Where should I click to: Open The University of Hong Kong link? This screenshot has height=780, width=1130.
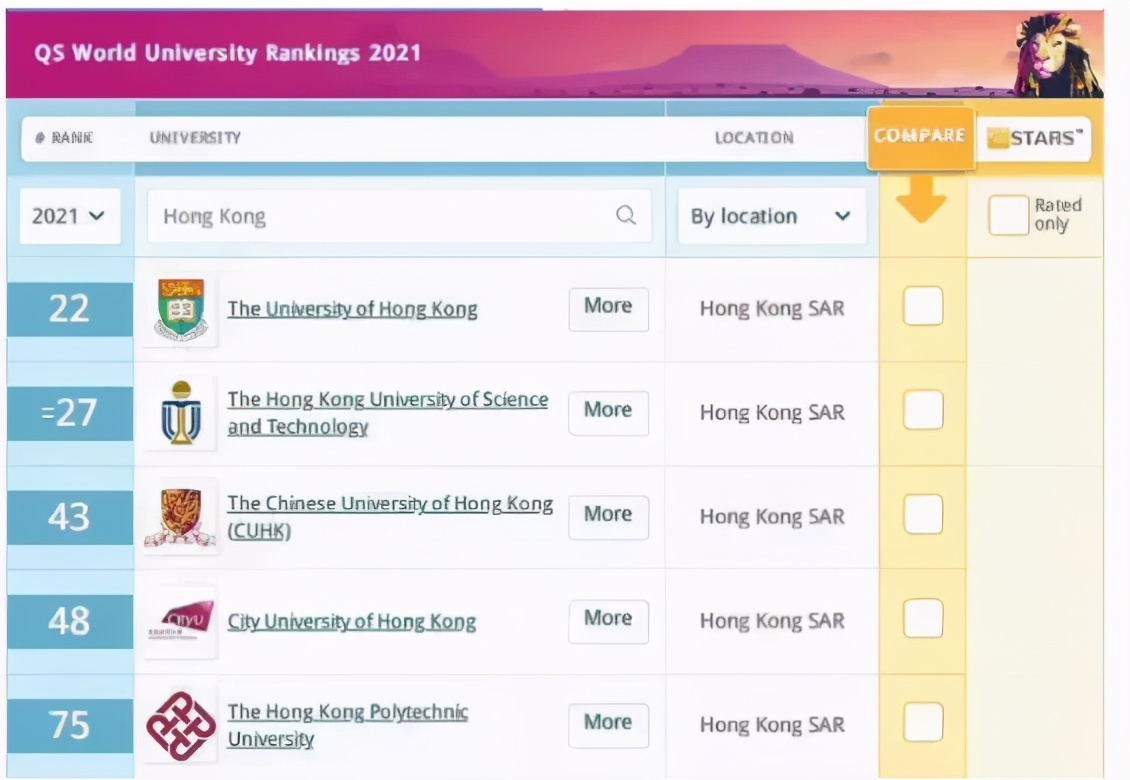tap(352, 309)
